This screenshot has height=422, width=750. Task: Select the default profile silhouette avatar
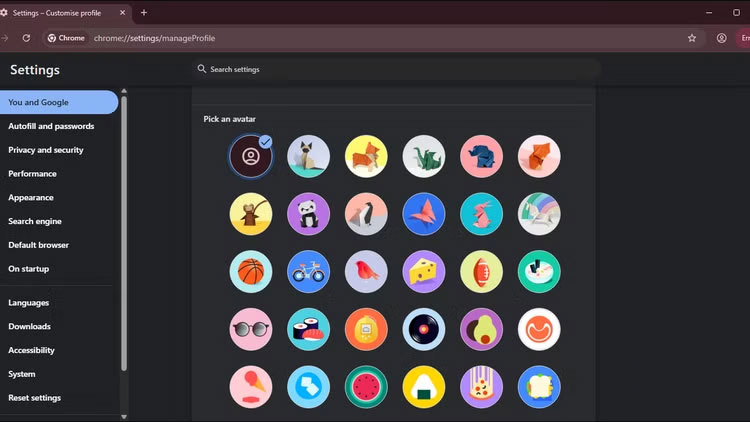pos(251,156)
